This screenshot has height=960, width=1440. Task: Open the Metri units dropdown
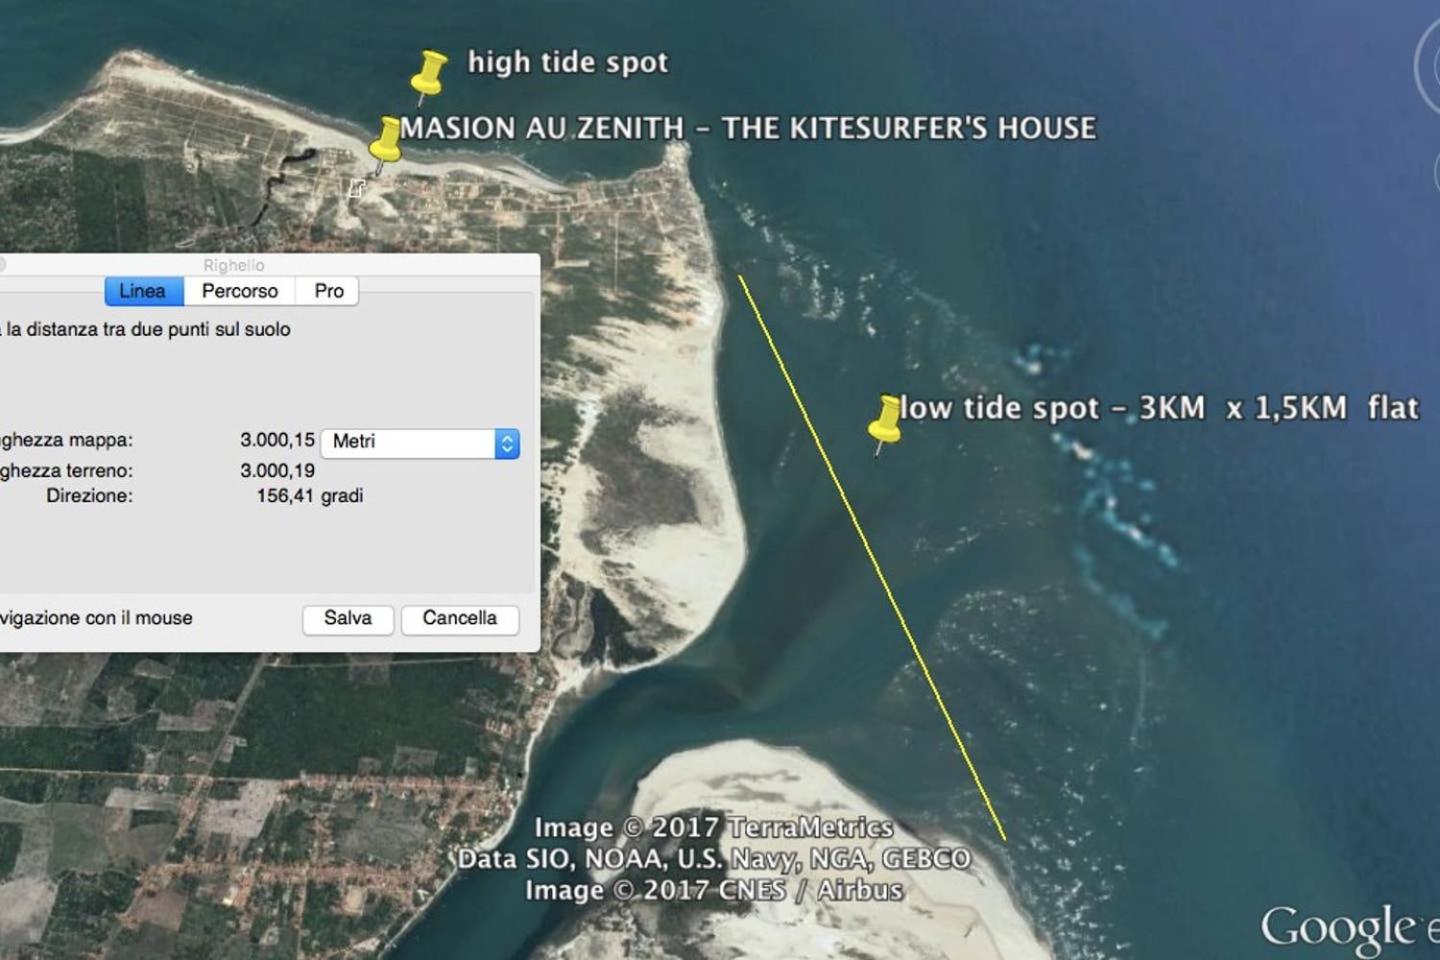pos(420,442)
